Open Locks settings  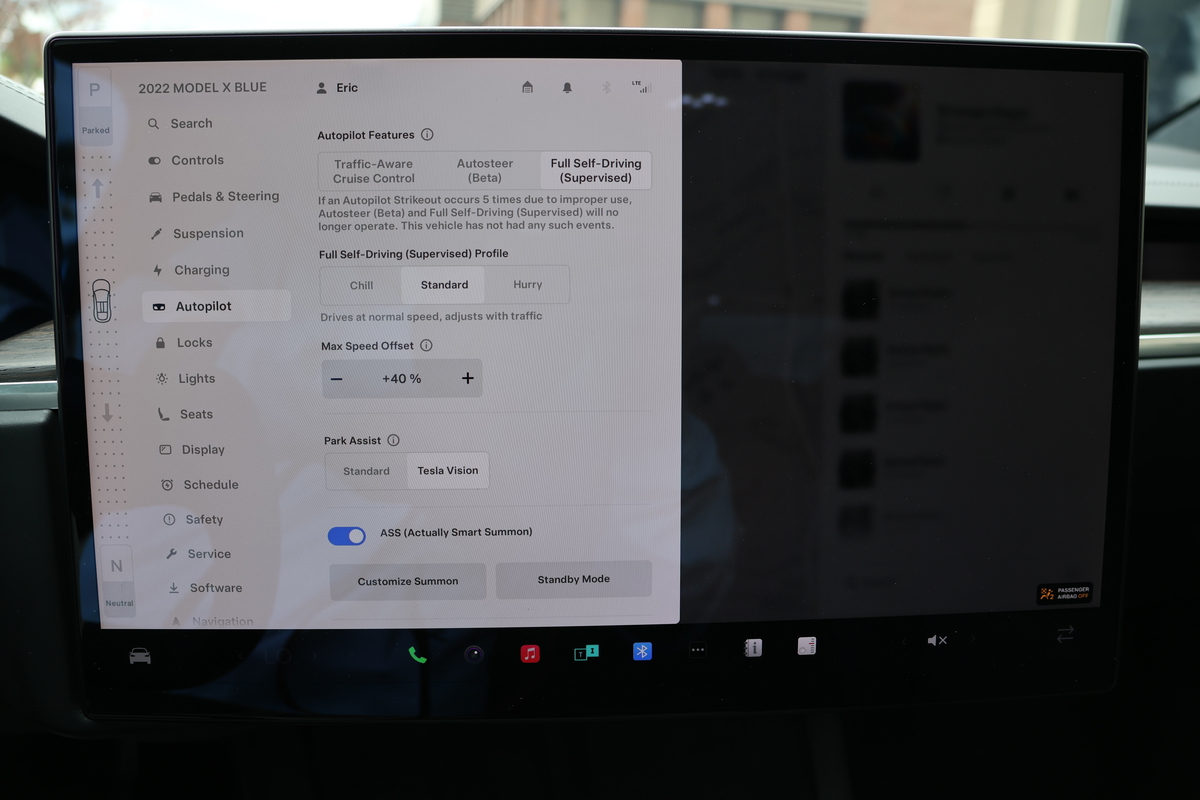click(183, 343)
